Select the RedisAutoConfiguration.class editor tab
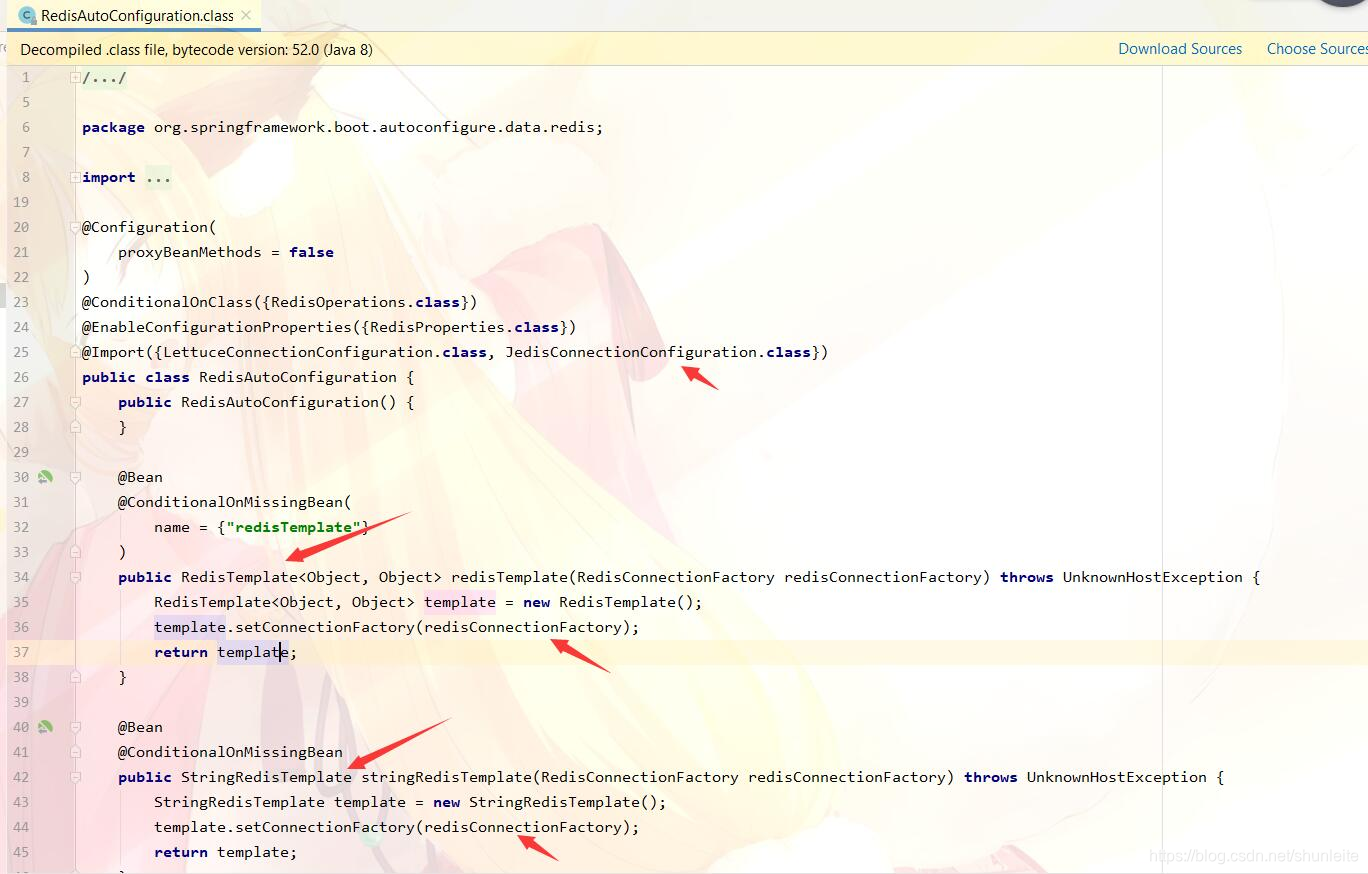This screenshot has width=1368, height=874. coord(135,15)
